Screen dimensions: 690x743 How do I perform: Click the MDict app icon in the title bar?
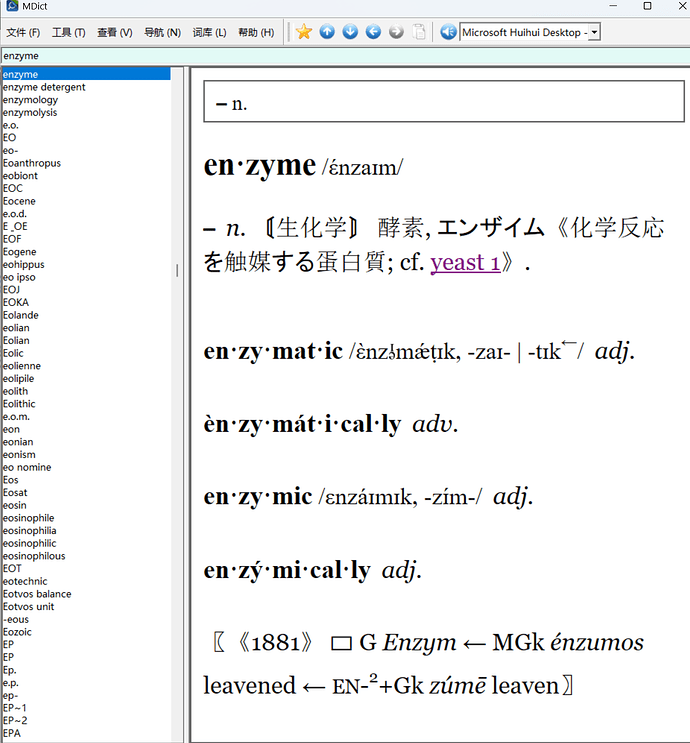coord(12,6)
